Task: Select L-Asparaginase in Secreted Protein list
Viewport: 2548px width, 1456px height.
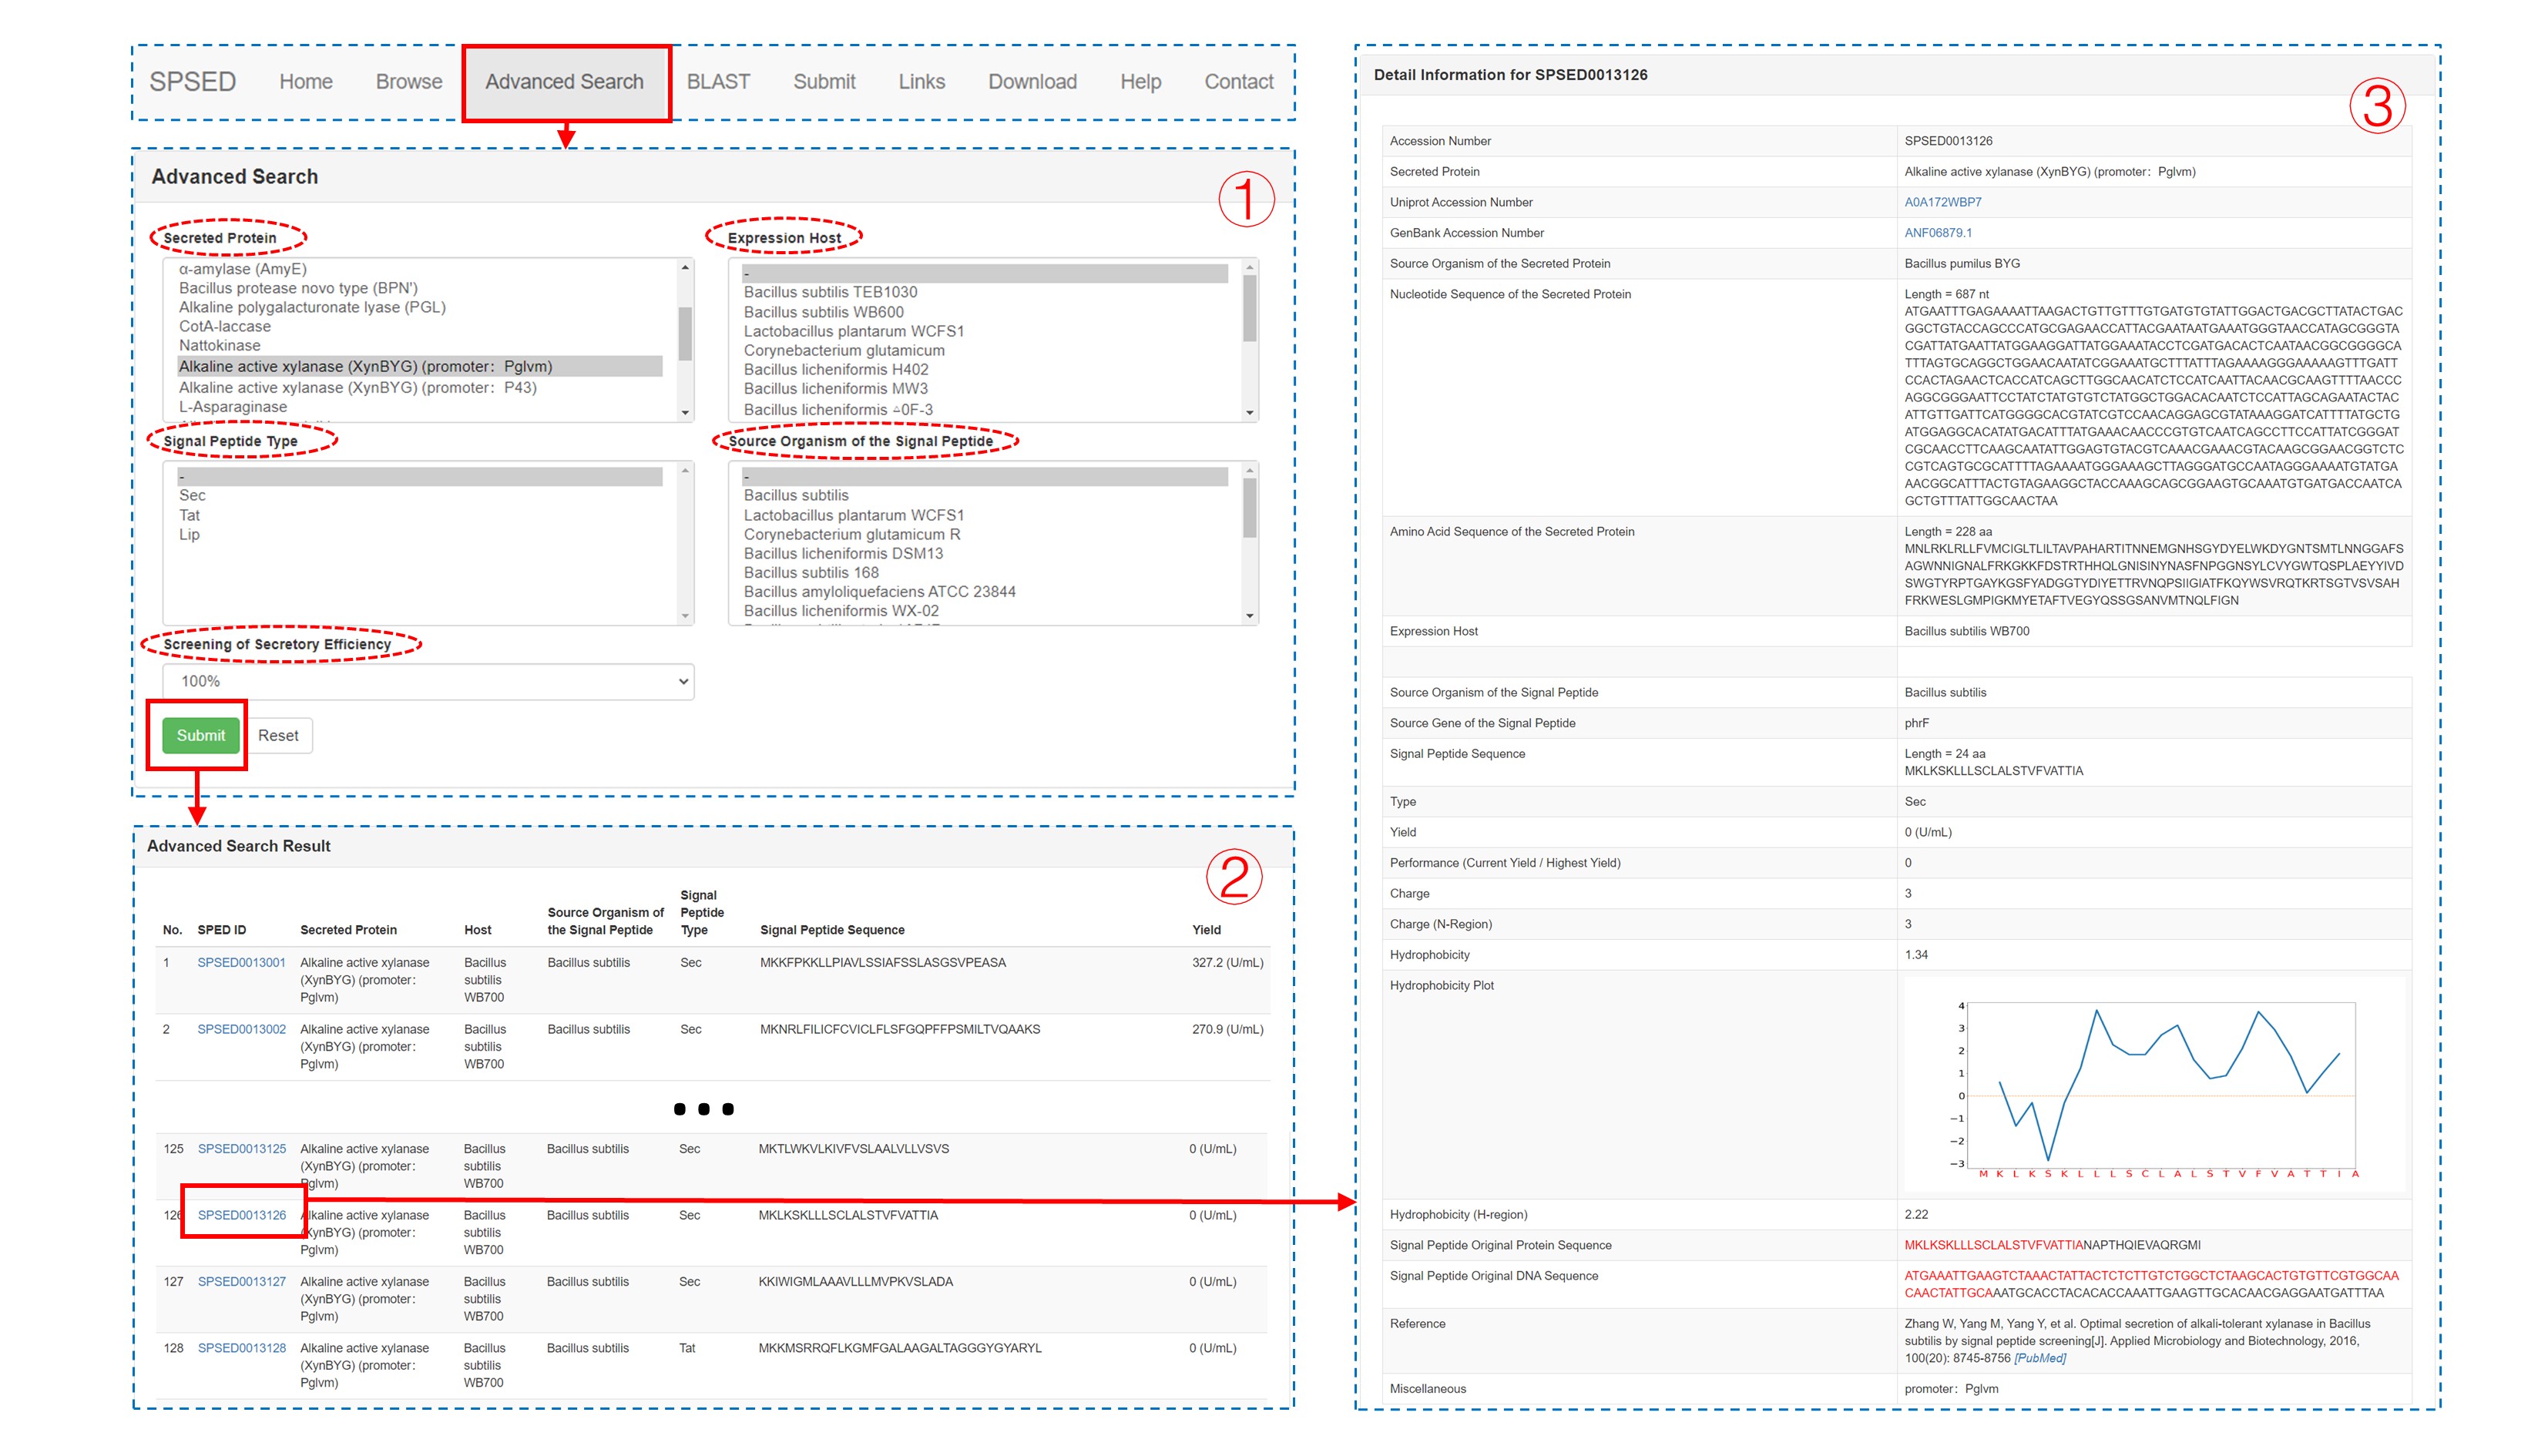Action: (x=233, y=407)
